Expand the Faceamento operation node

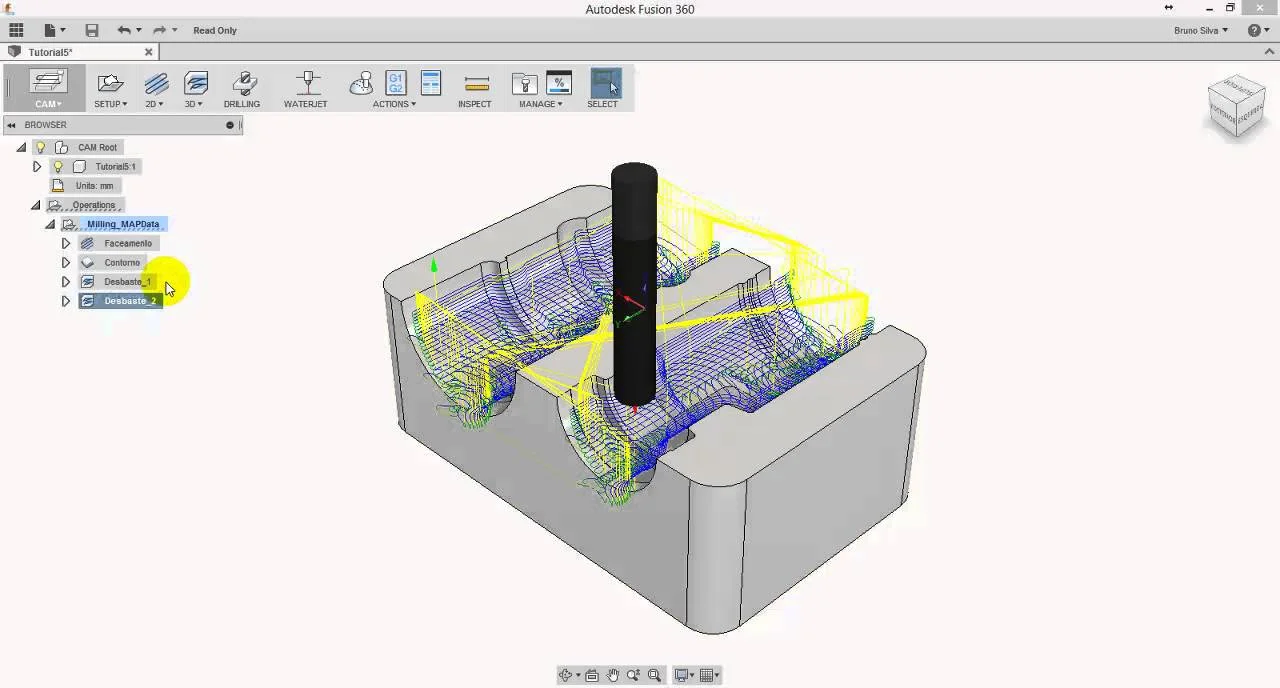[x=66, y=243]
